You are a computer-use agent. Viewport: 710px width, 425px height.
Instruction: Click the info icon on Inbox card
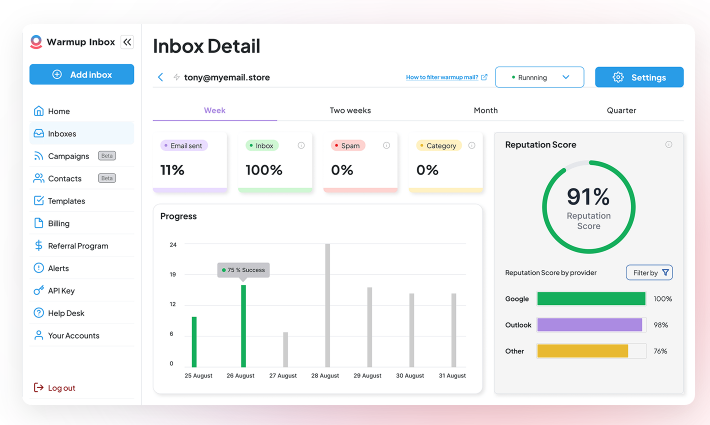pos(301,145)
